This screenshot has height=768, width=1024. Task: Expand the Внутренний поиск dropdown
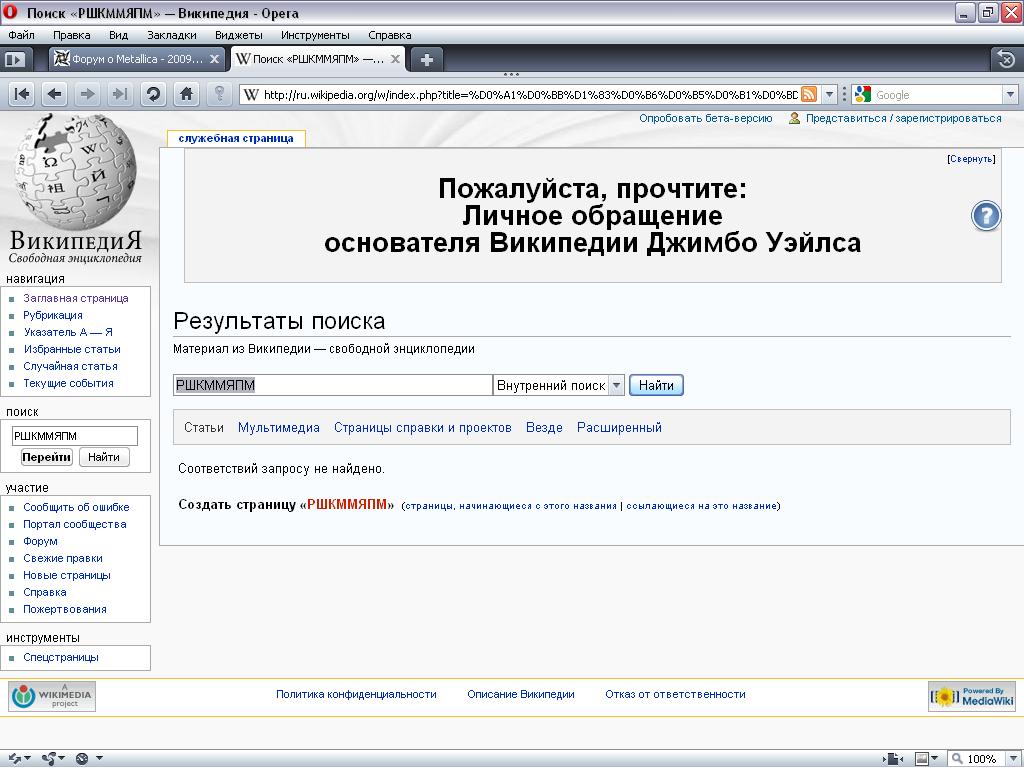pyautogui.click(x=616, y=385)
